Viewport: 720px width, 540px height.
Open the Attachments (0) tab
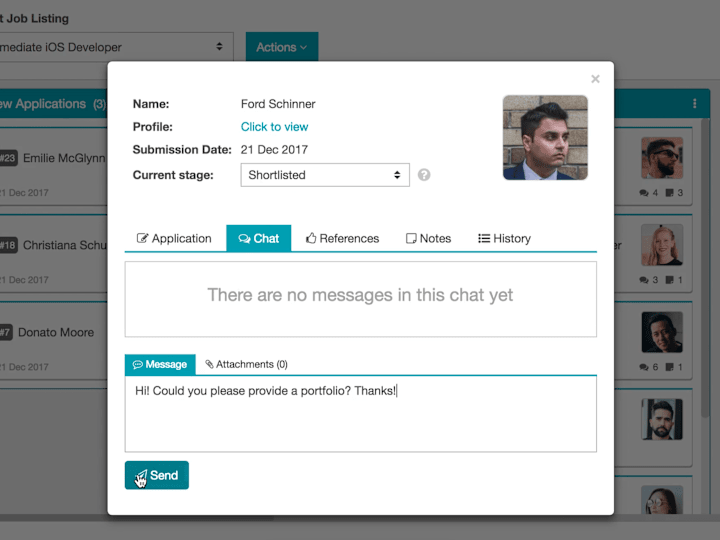246,365
